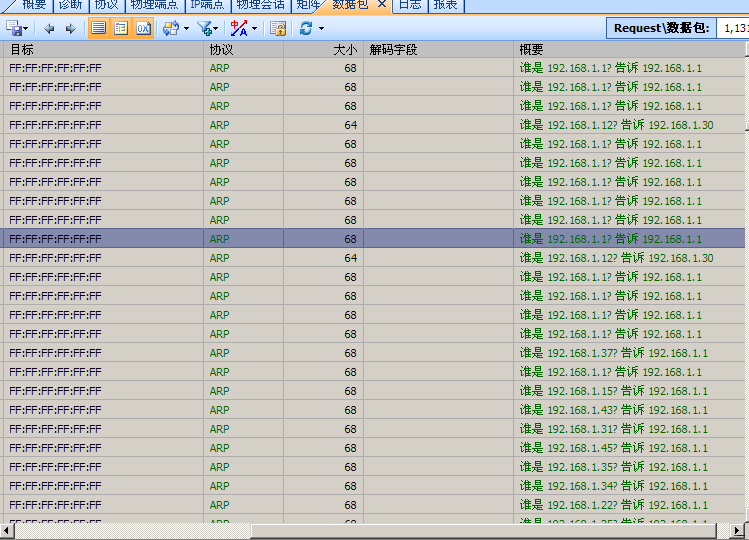Switch to the 日志 tab
749x540 pixels.
pos(410,5)
